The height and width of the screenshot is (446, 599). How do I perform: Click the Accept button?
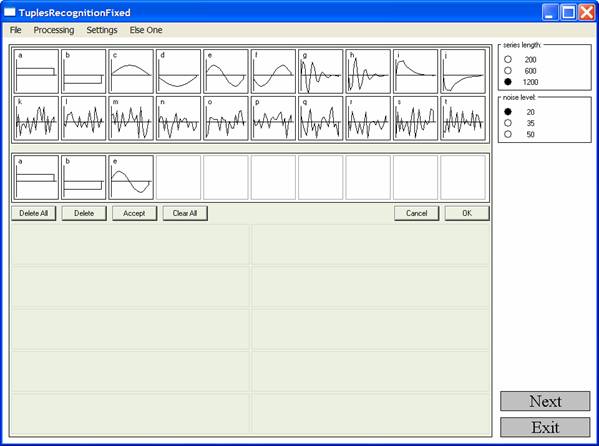(x=134, y=213)
